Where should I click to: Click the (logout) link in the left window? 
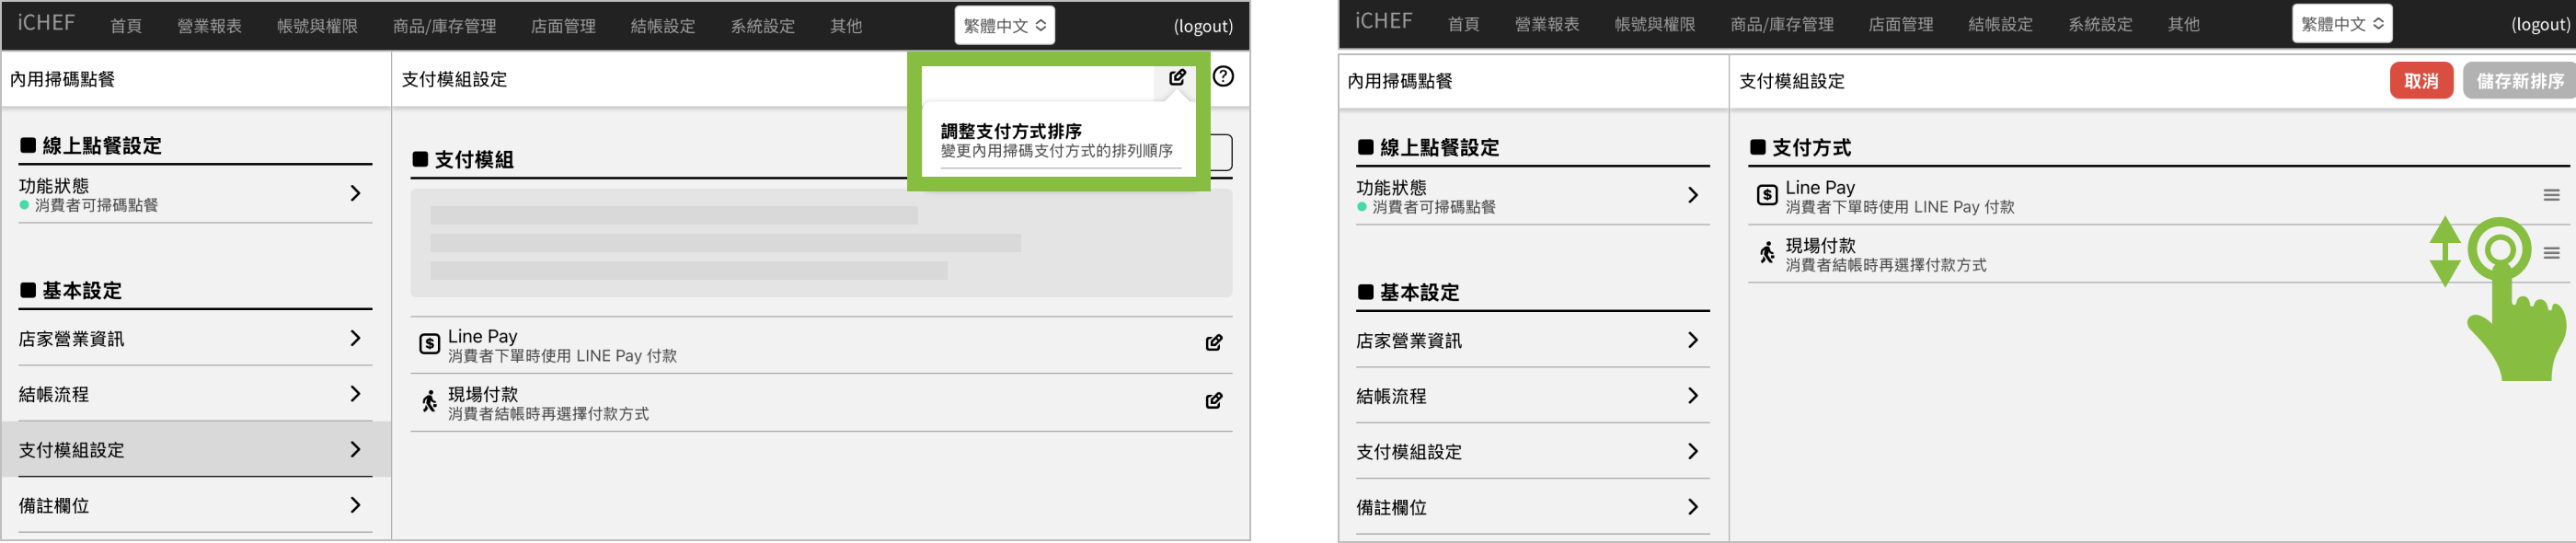(x=1202, y=26)
